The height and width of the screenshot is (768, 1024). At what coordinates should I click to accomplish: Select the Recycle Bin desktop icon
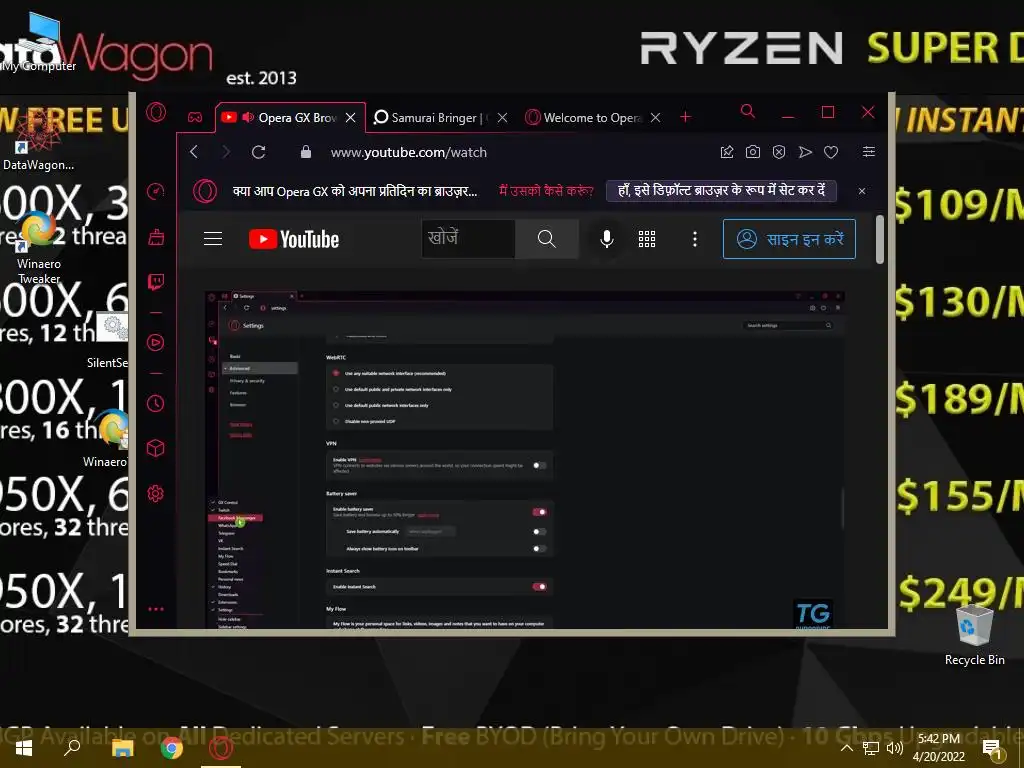point(974,635)
